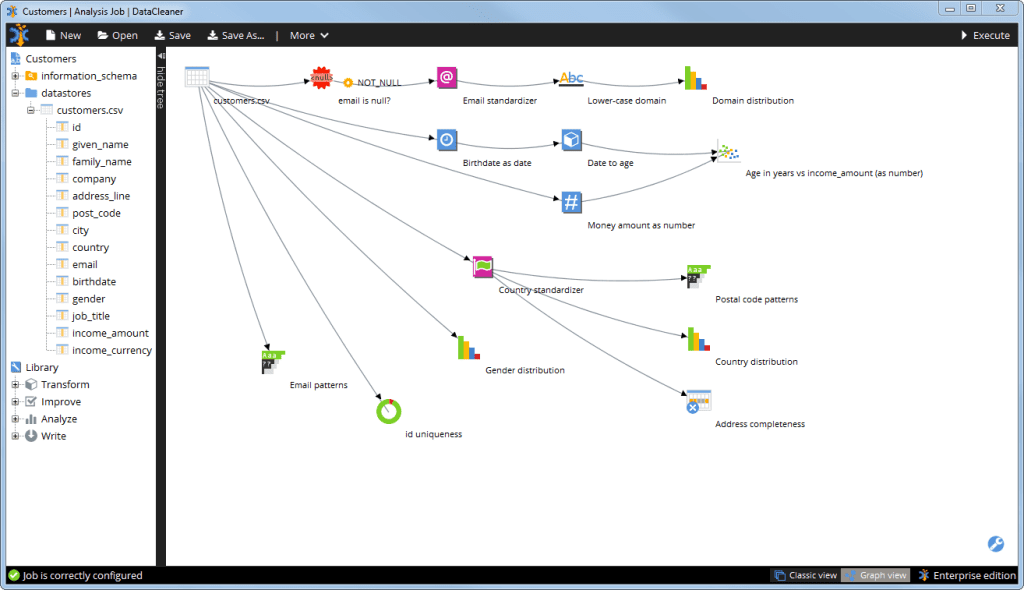Select the income_amount column in tree
1024x590 pixels.
click(x=110, y=333)
